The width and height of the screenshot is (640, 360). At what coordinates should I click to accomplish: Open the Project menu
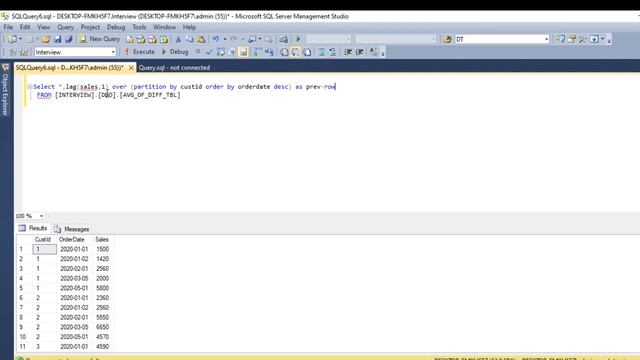click(x=90, y=27)
